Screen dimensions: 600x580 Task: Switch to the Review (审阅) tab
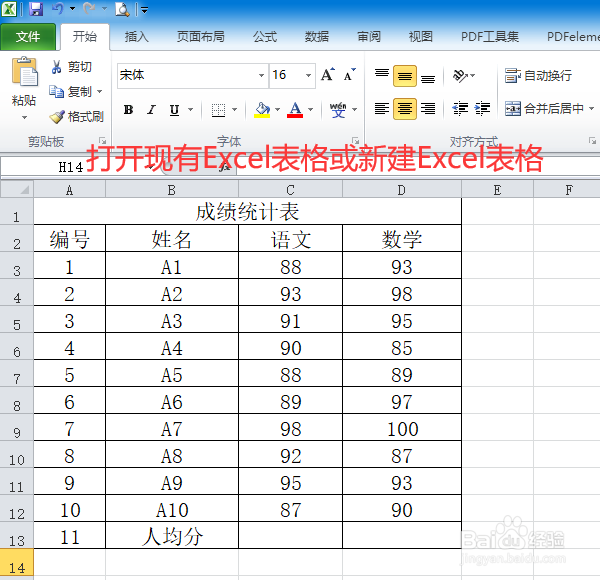[369, 37]
